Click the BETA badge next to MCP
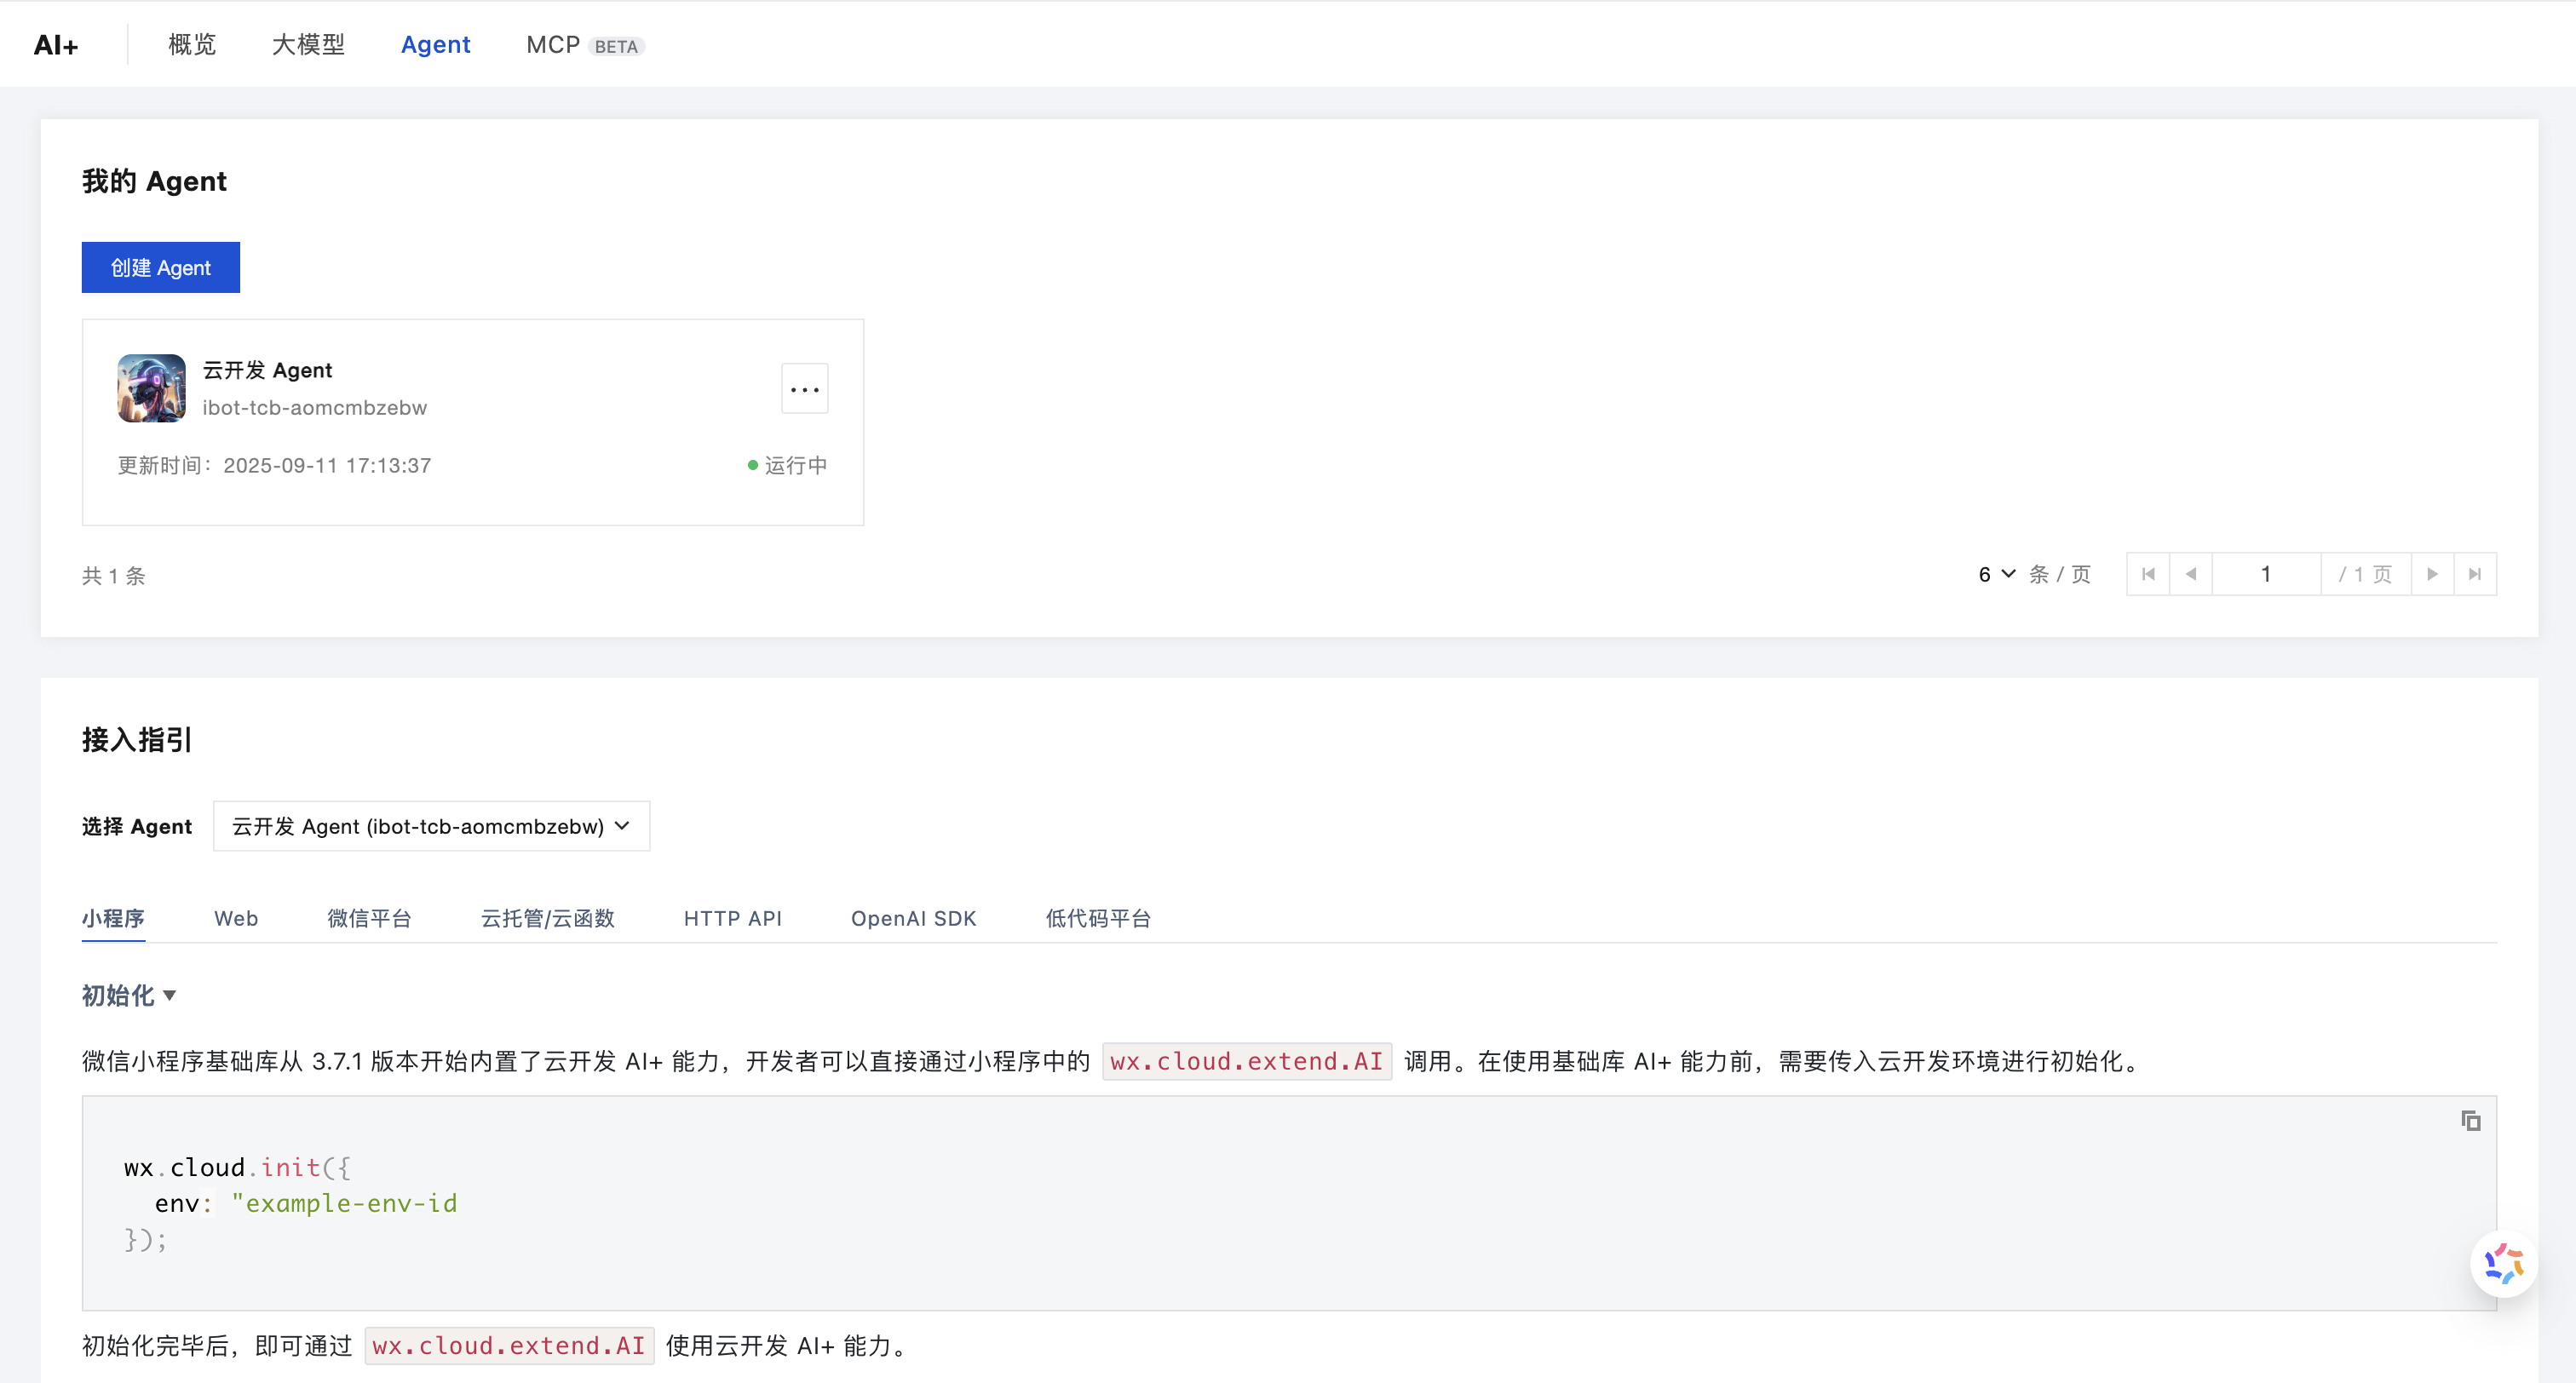 click(x=616, y=46)
